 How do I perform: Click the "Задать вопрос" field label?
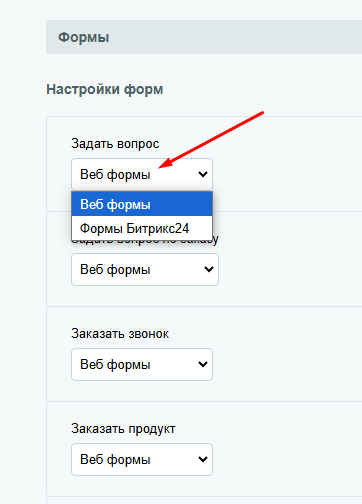[115, 144]
